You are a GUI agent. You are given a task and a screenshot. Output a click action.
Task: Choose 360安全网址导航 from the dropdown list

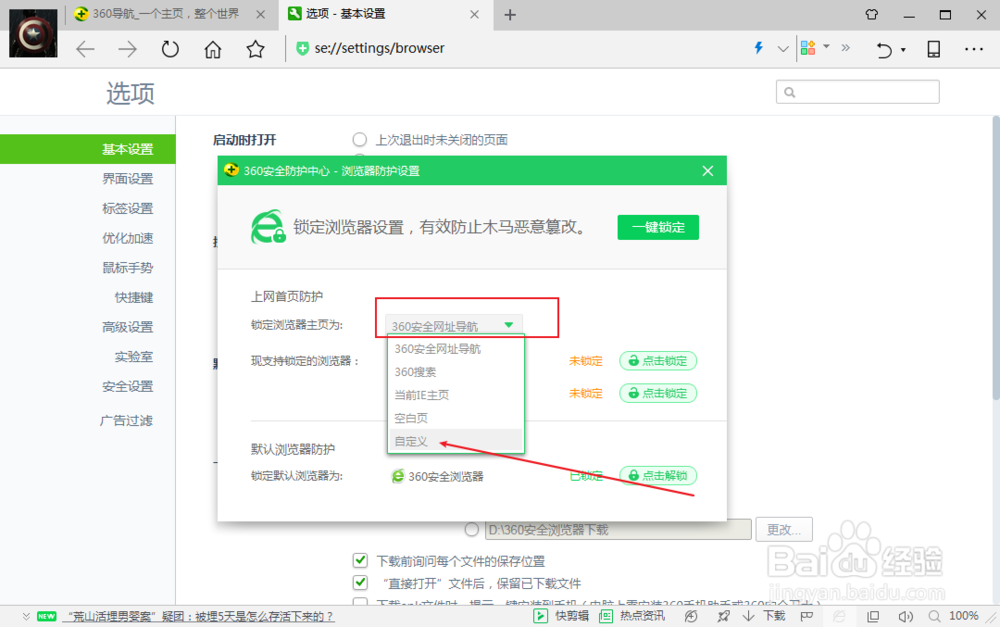pos(455,349)
